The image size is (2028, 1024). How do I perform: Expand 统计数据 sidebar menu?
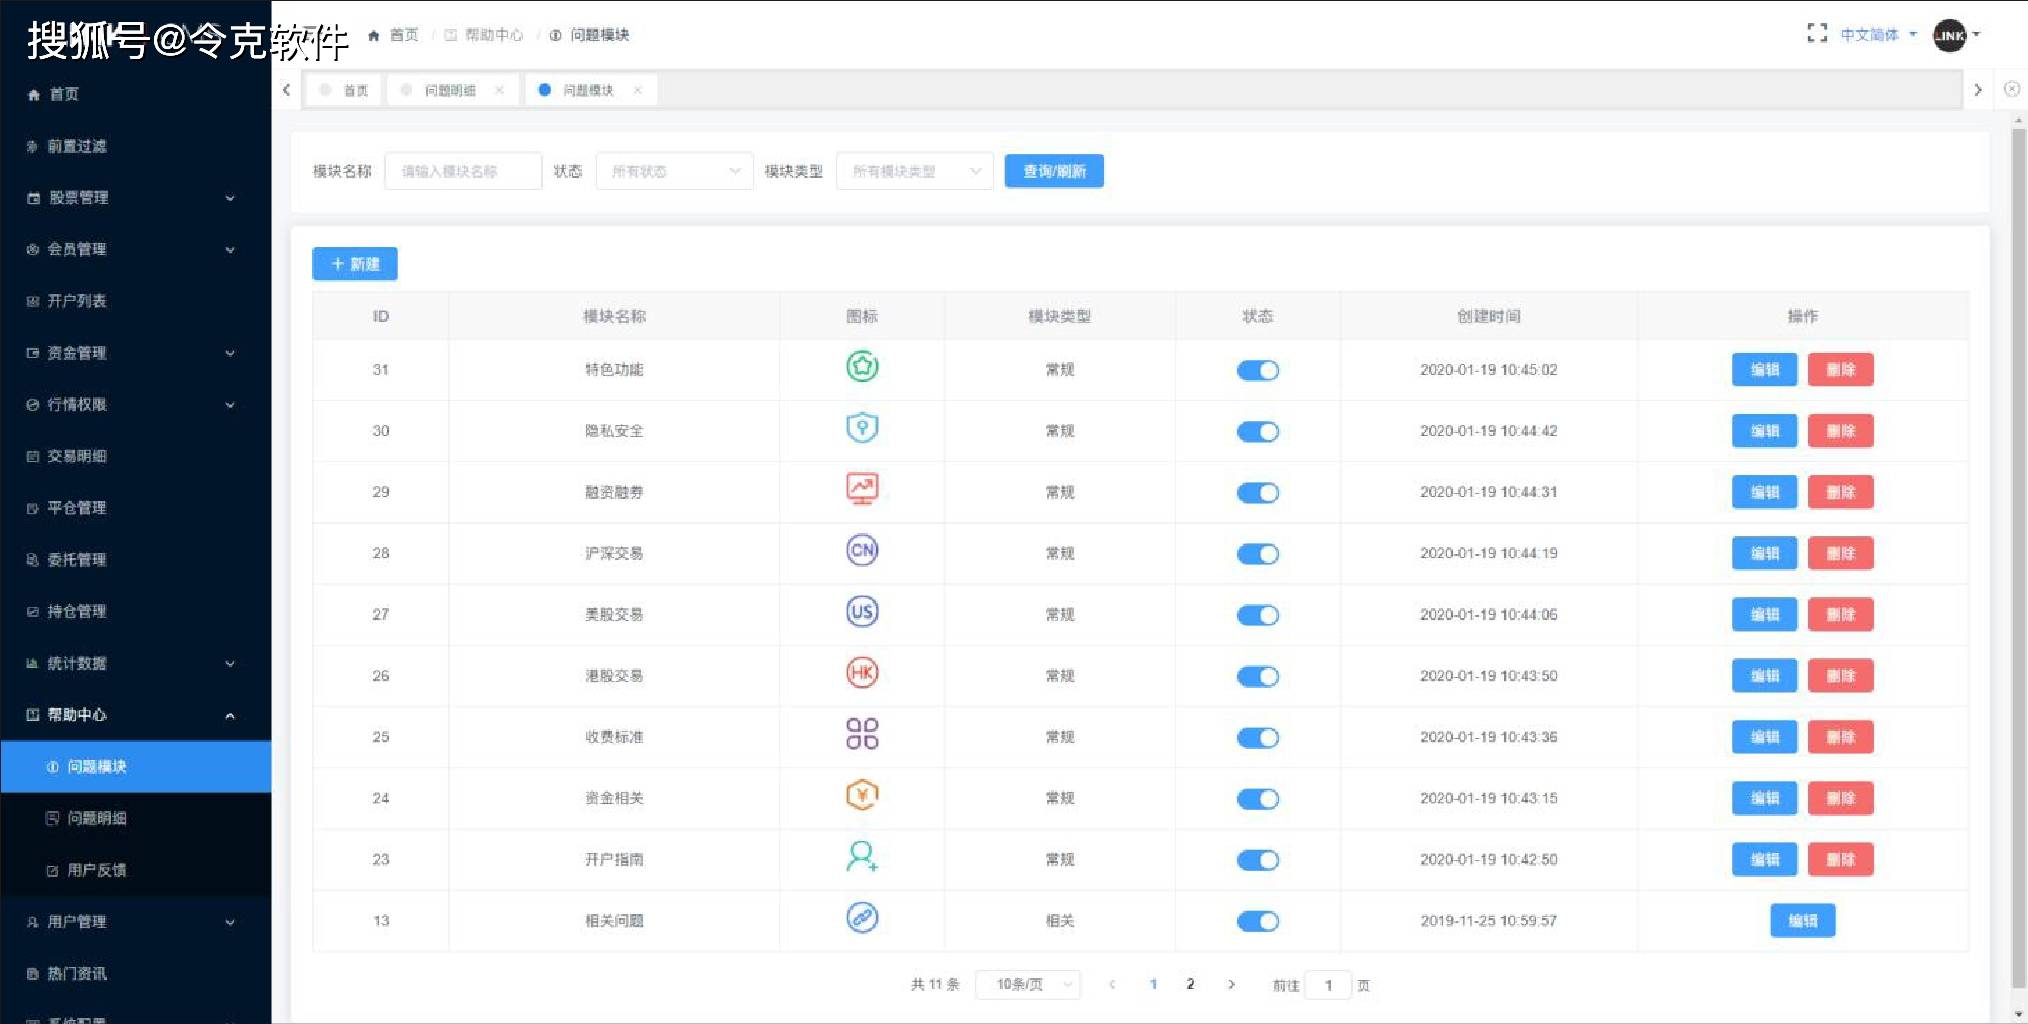pyautogui.click(x=136, y=663)
